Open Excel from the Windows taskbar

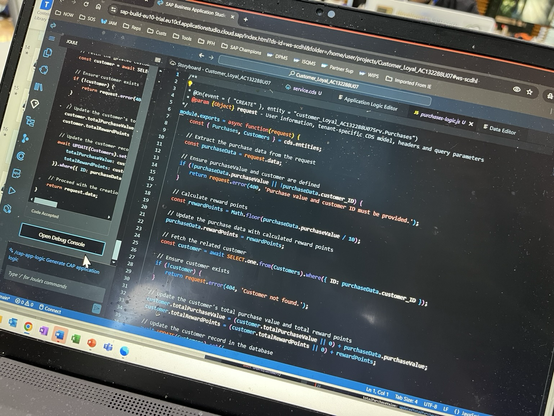point(75,339)
